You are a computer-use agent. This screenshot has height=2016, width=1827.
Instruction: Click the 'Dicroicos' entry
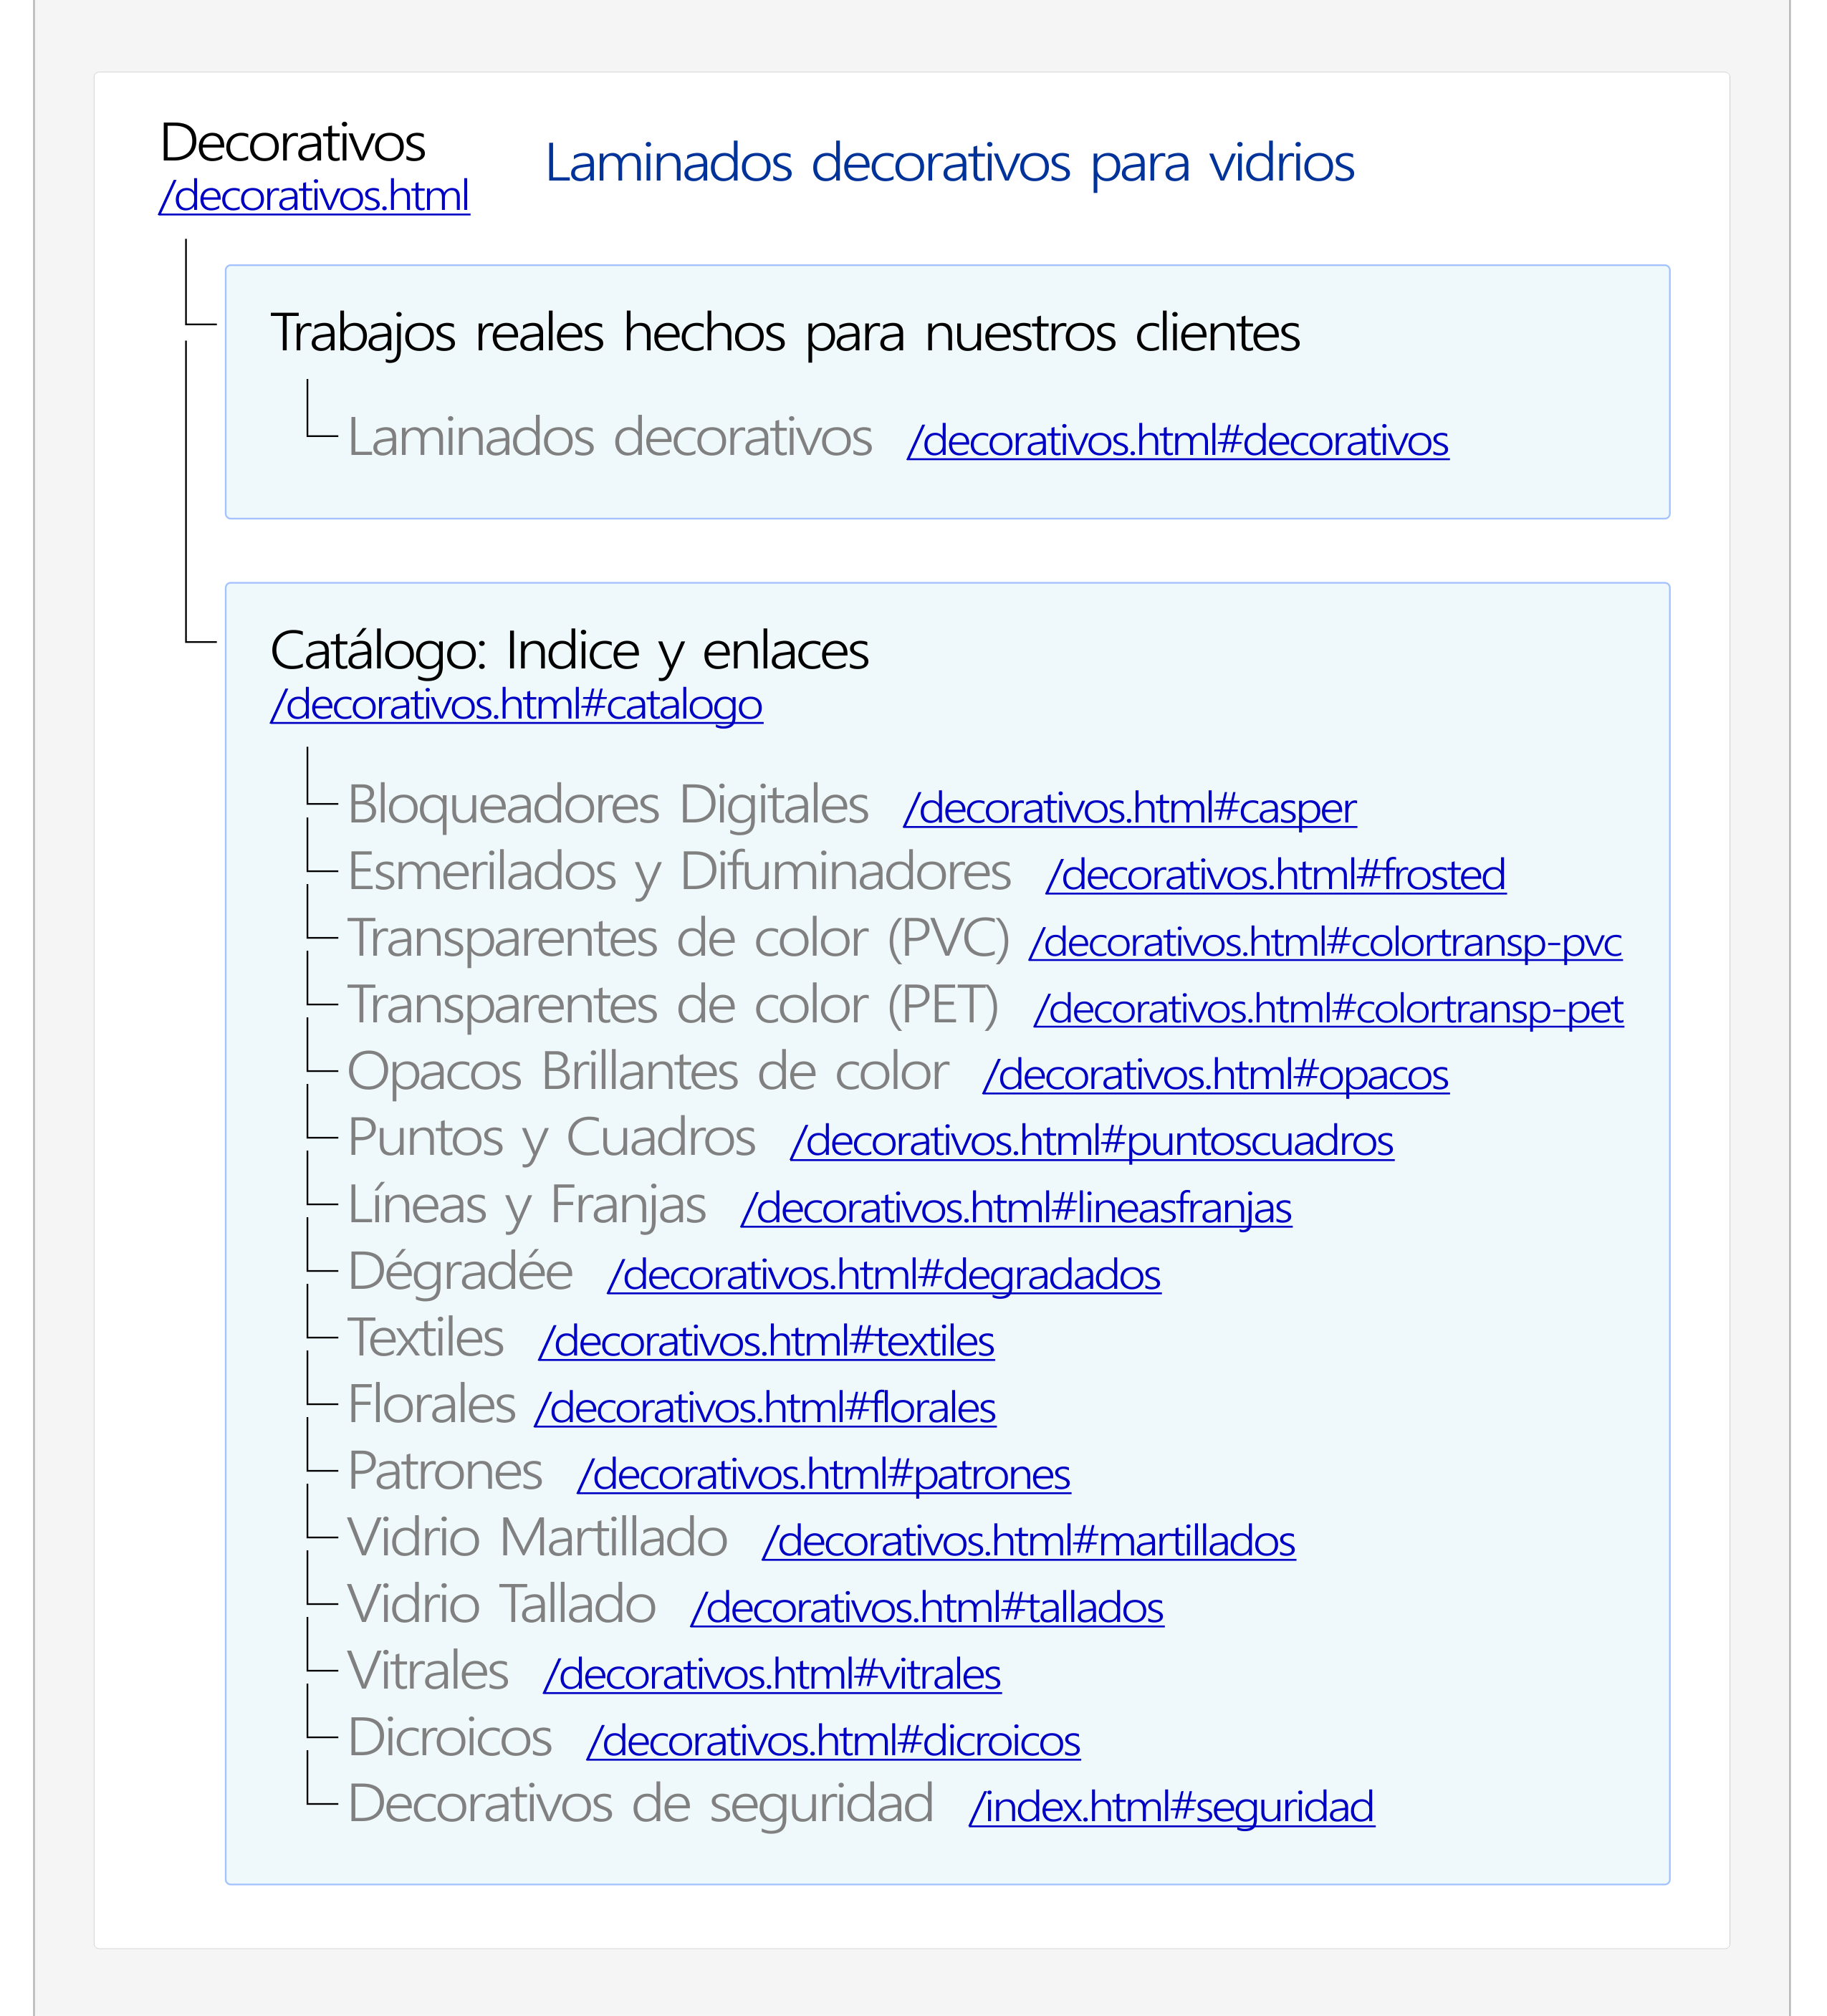click(450, 1738)
